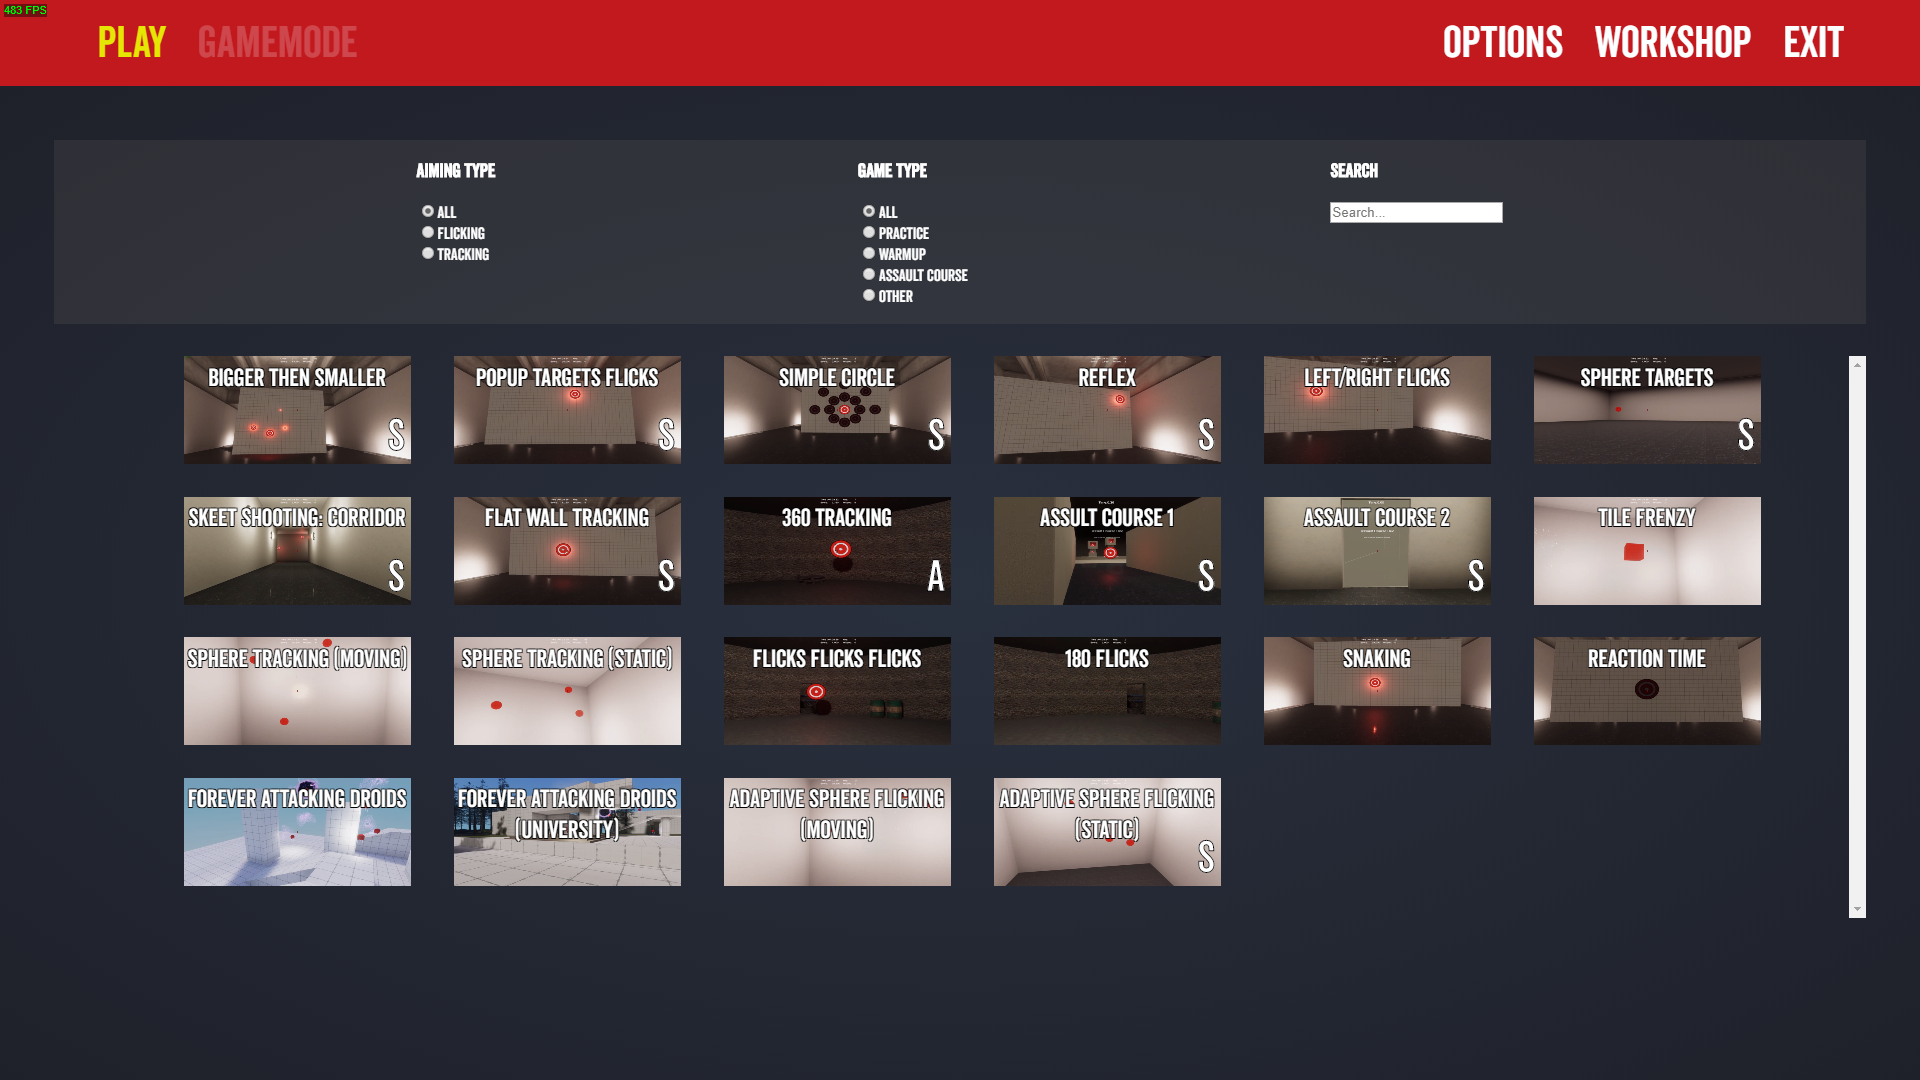Image resolution: width=1920 pixels, height=1080 pixels.
Task: Start Forever Attacking Droids (University)
Action: (567, 832)
